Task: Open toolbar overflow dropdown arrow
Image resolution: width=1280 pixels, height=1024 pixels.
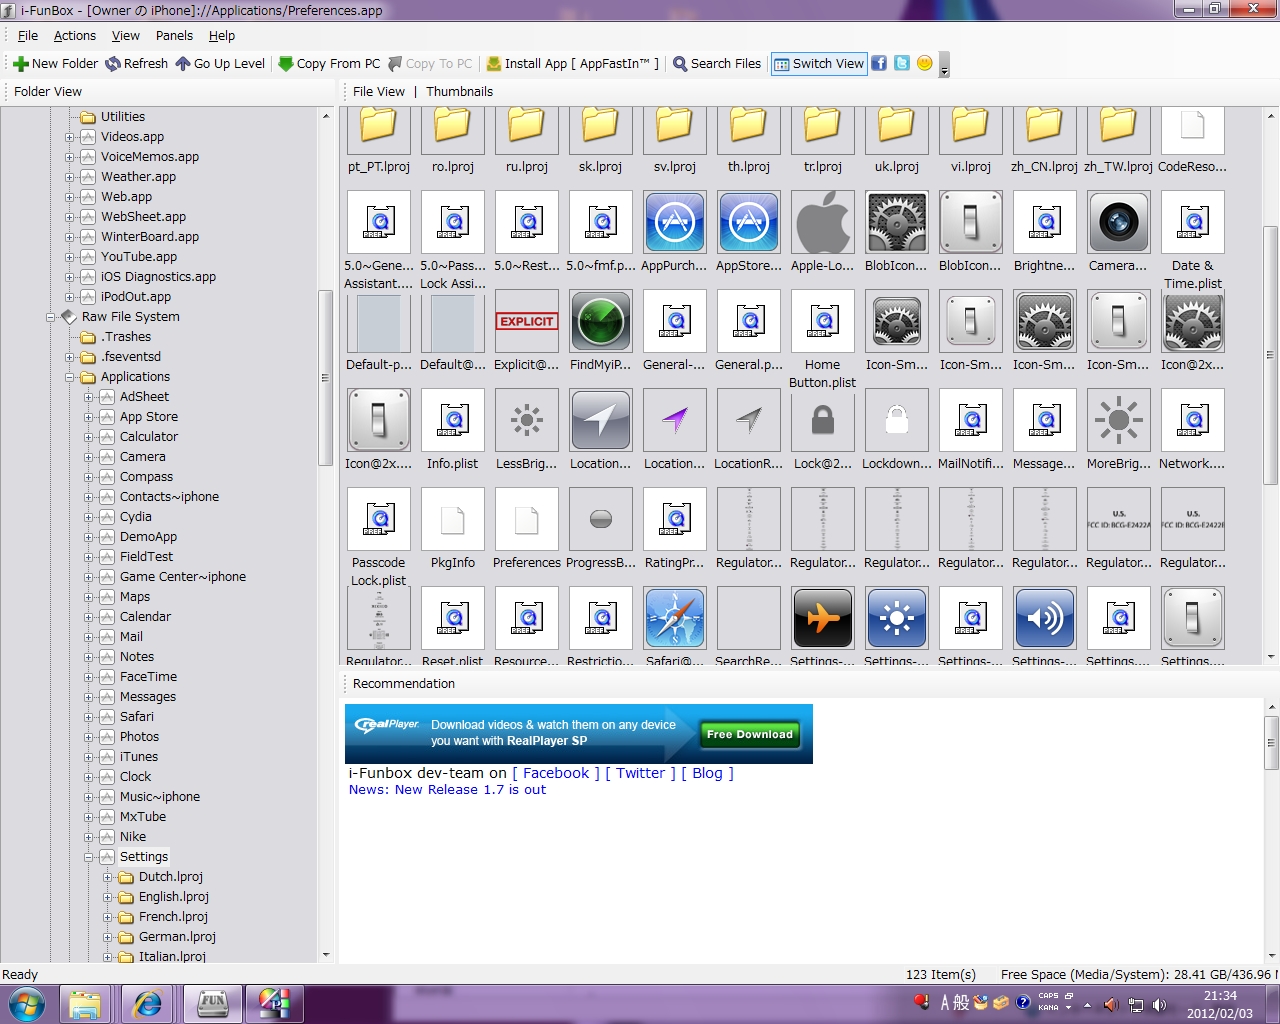Action: [x=944, y=66]
